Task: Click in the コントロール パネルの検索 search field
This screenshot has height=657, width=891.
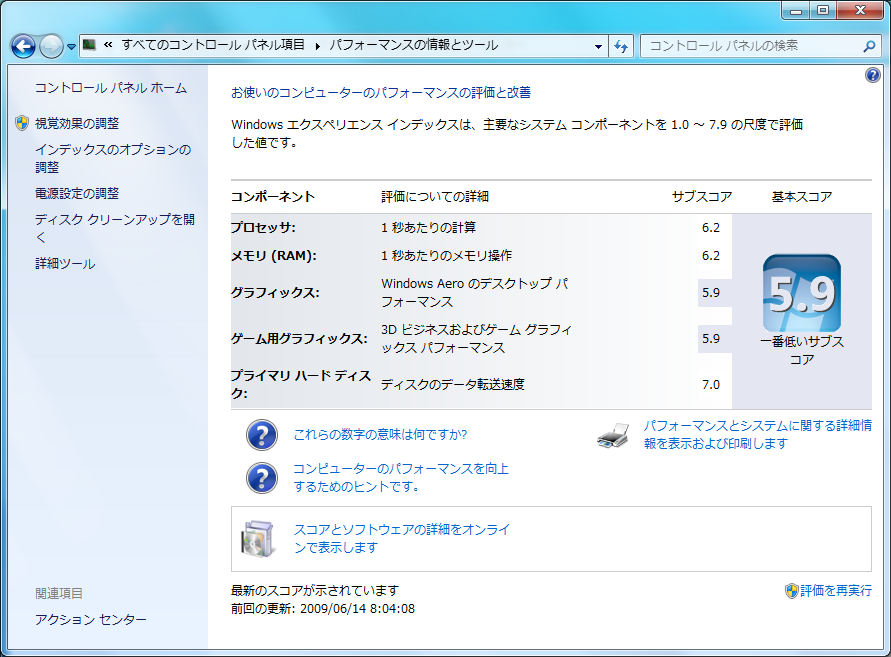Action: coord(750,46)
